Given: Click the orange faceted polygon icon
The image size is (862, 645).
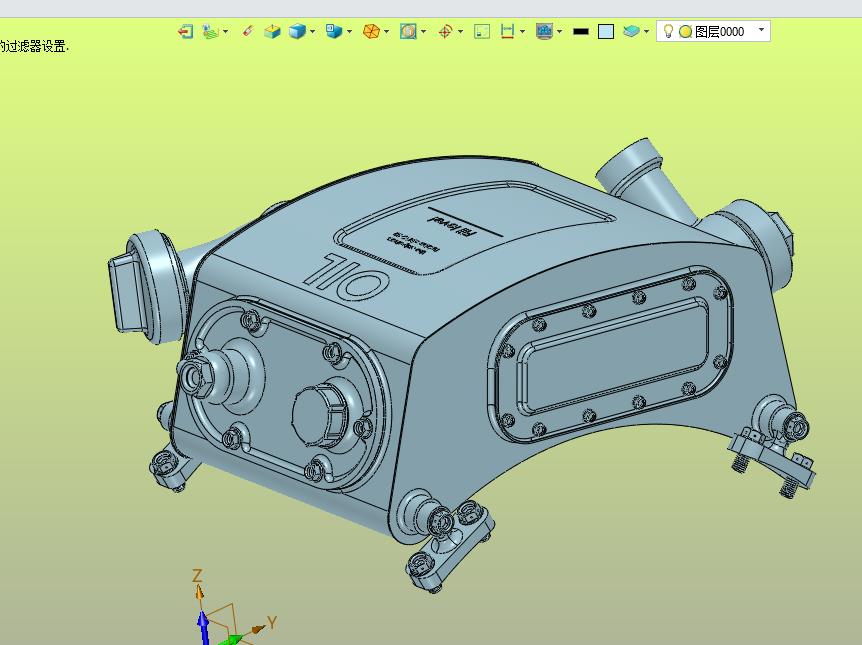Looking at the screenshot, I should point(371,31).
